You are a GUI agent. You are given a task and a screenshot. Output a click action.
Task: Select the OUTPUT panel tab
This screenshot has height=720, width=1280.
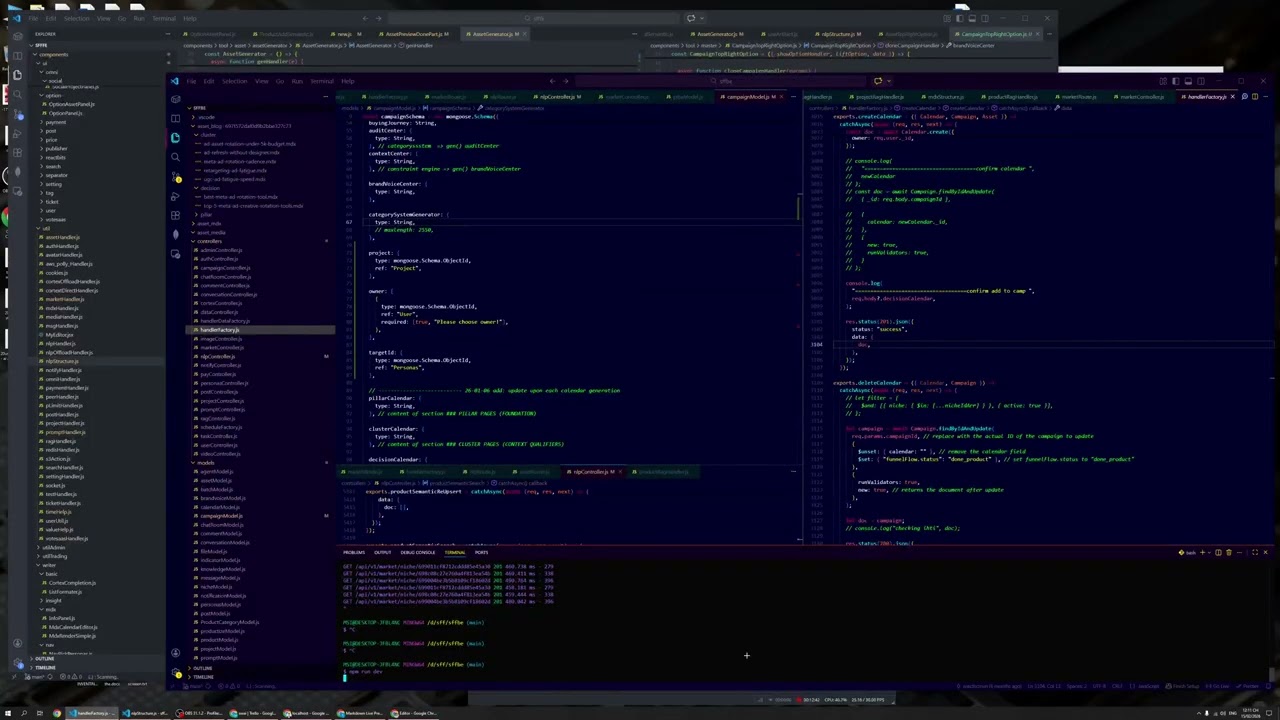(383, 552)
